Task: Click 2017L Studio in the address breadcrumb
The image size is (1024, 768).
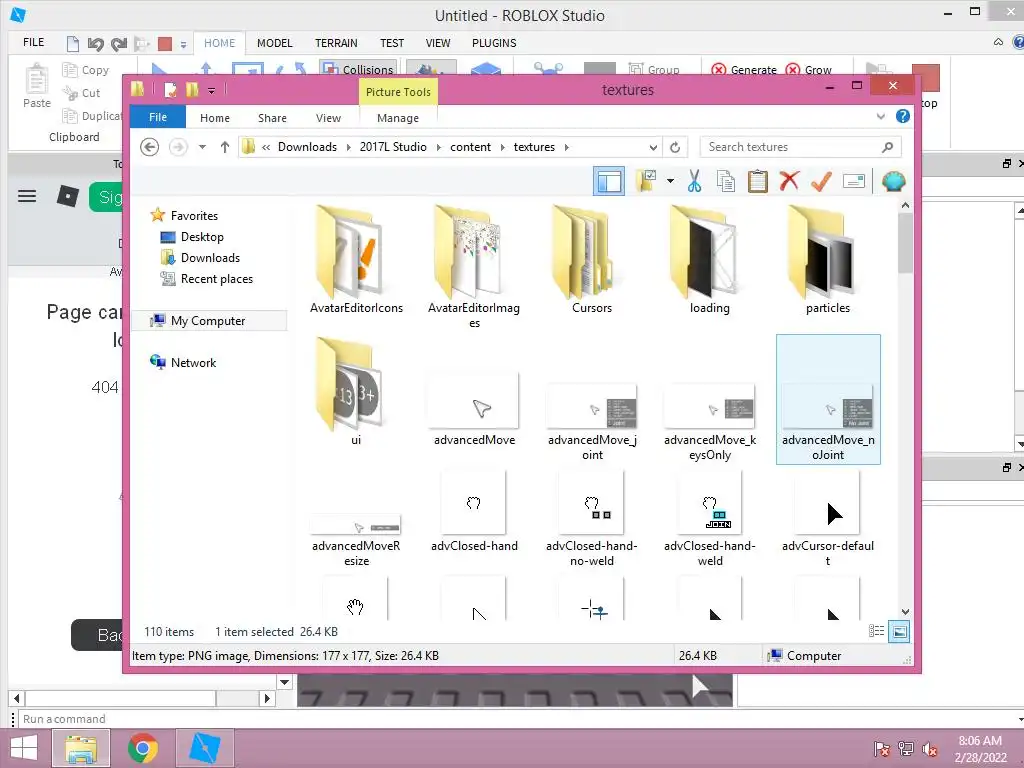Action: coord(393,147)
